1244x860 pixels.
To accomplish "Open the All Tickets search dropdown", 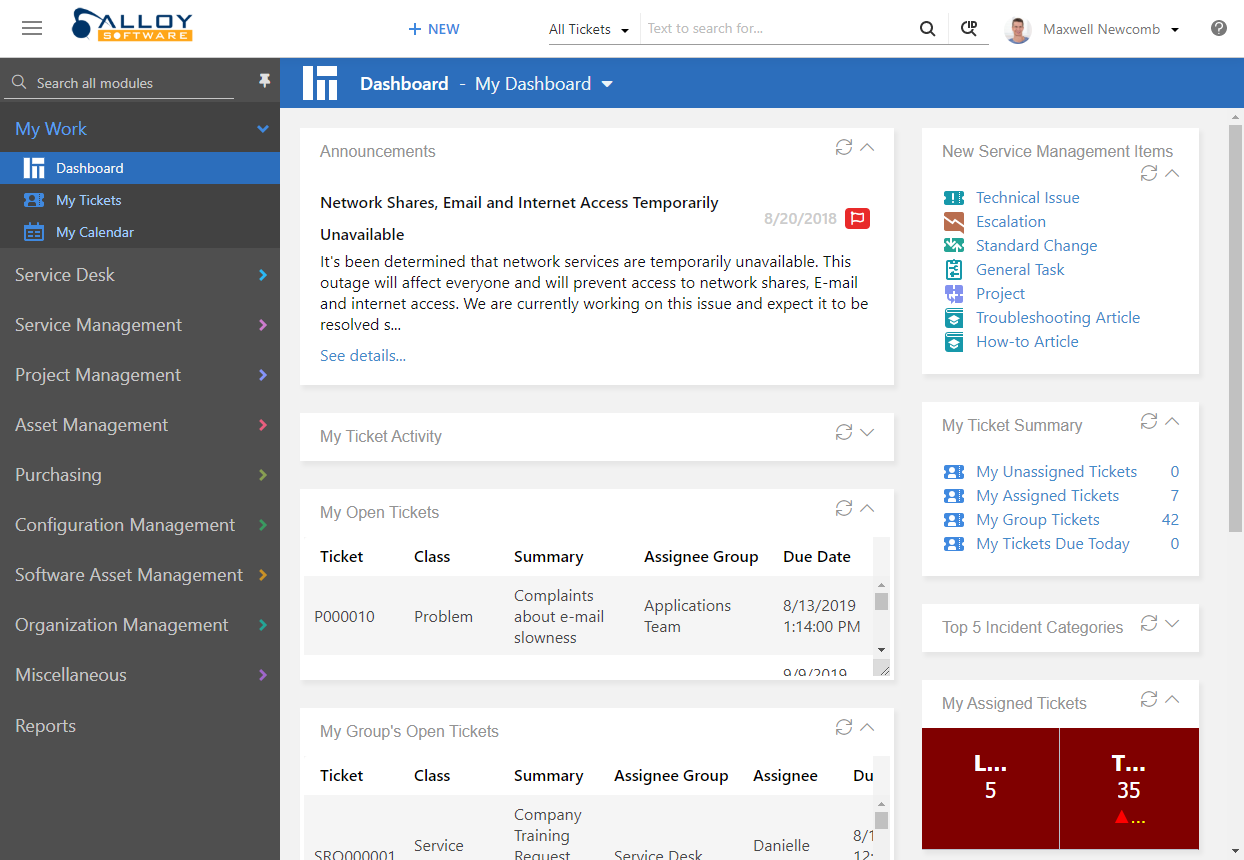I will pos(588,29).
